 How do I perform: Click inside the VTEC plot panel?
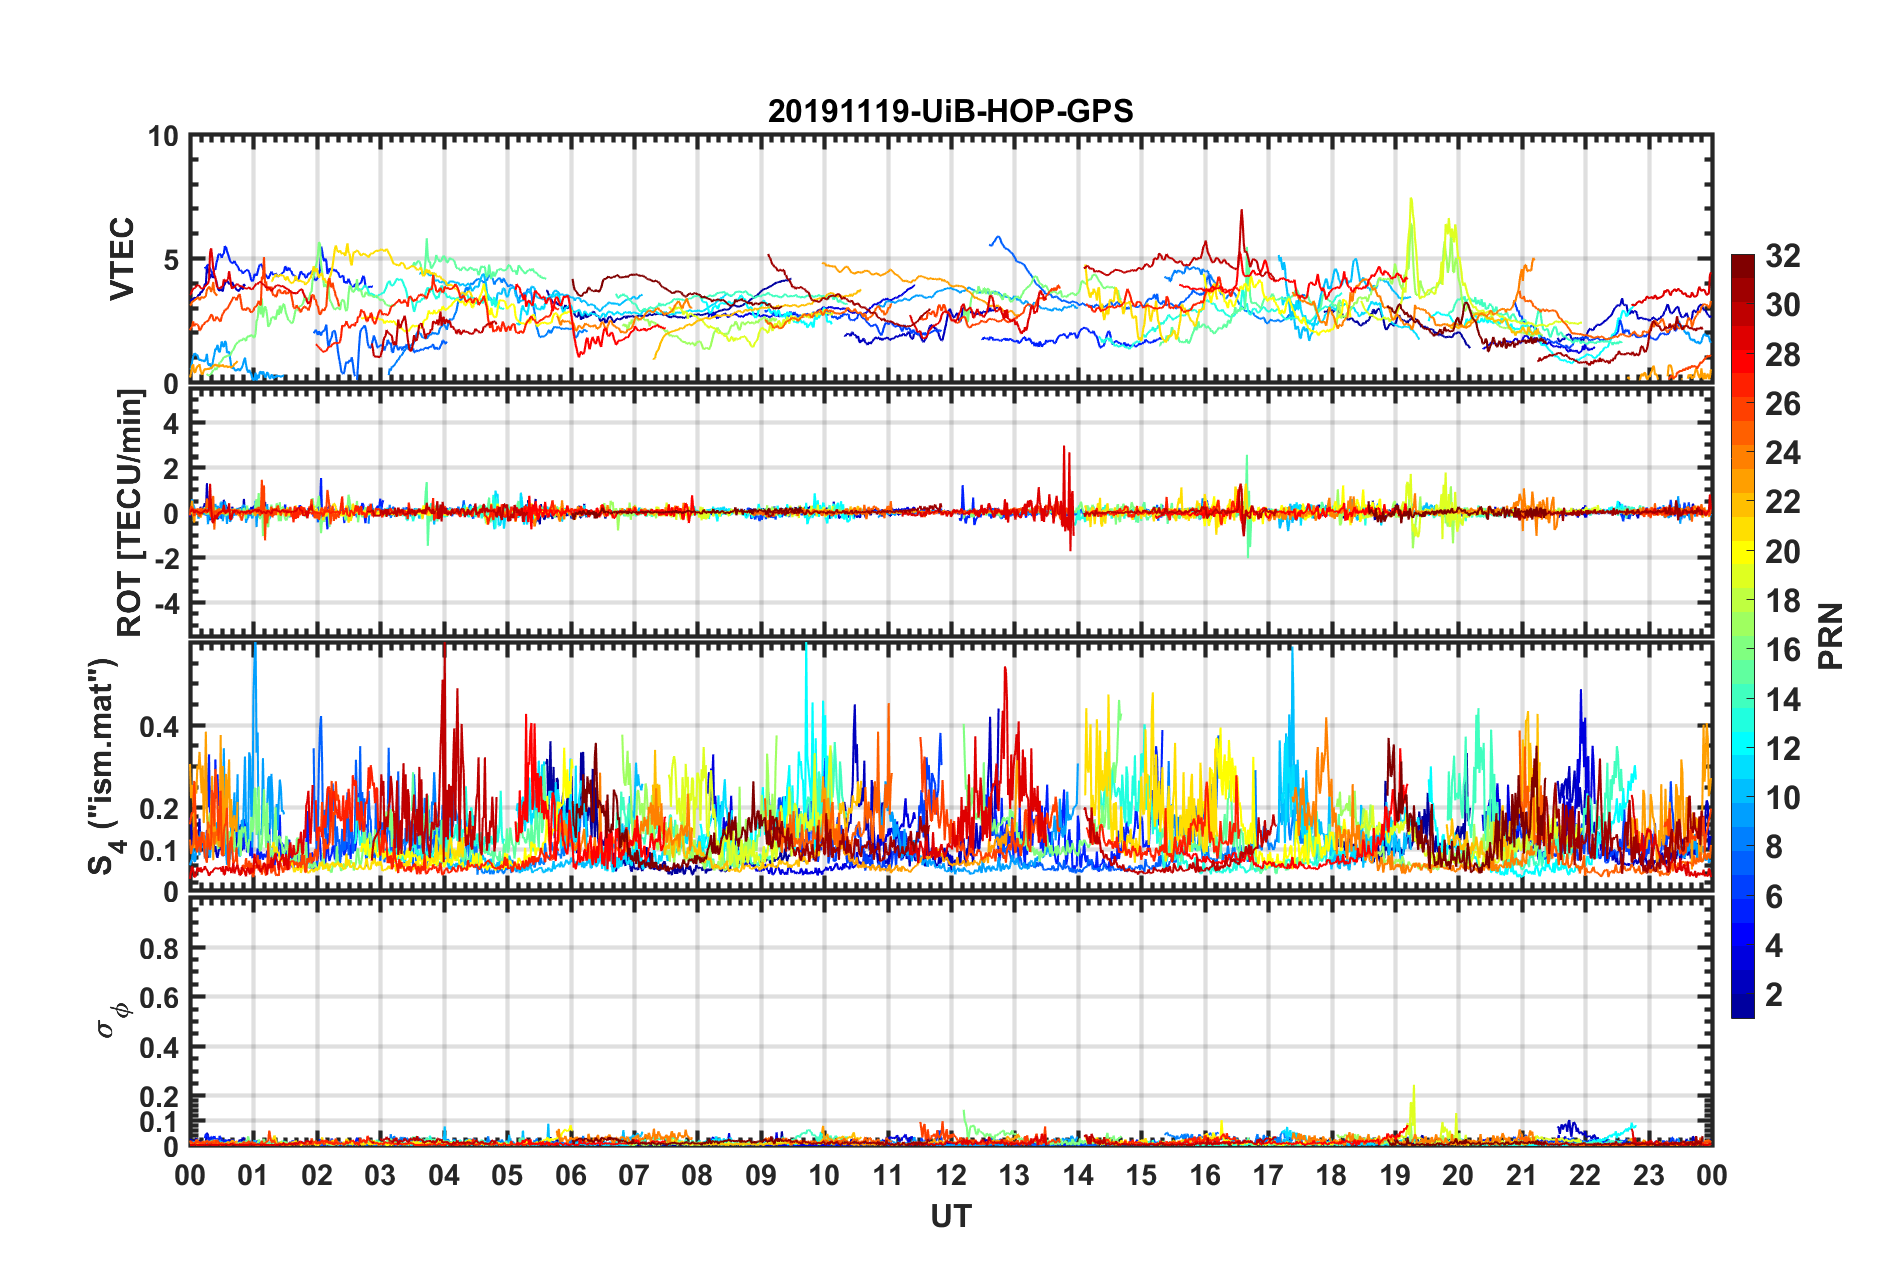(951, 259)
